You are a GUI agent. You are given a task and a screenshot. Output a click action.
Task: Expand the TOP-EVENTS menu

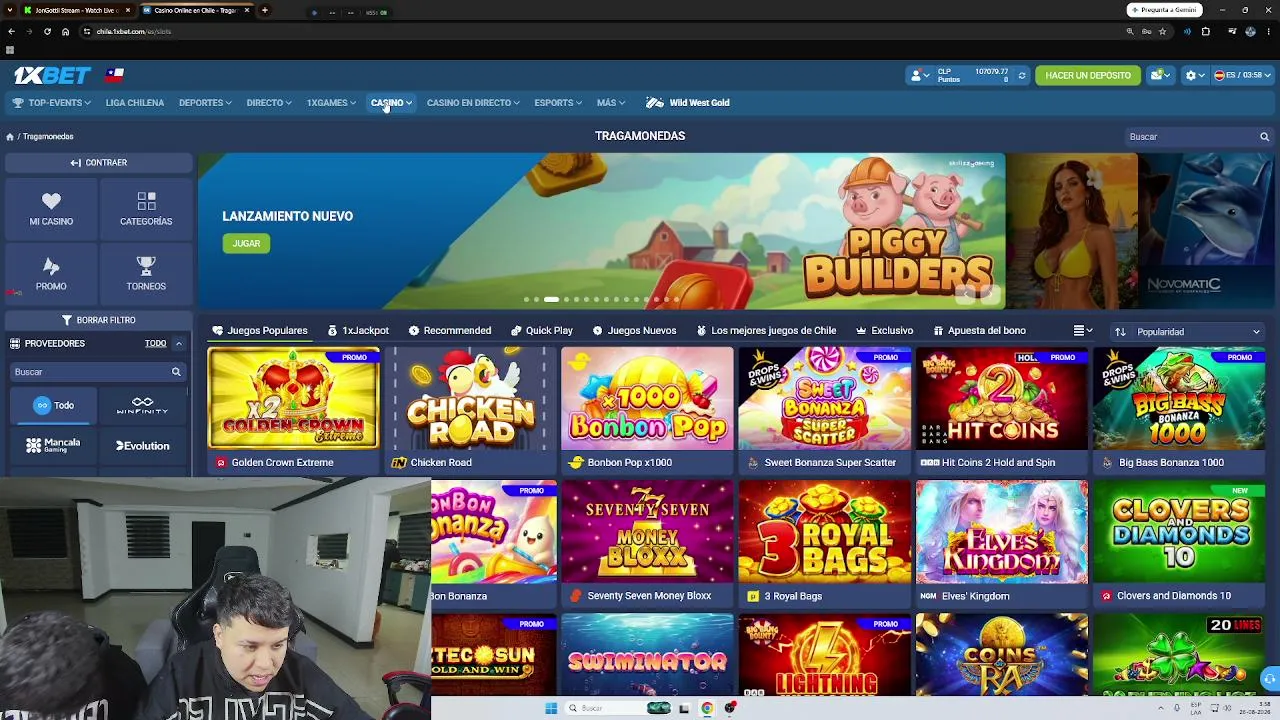pyautogui.click(x=51, y=103)
